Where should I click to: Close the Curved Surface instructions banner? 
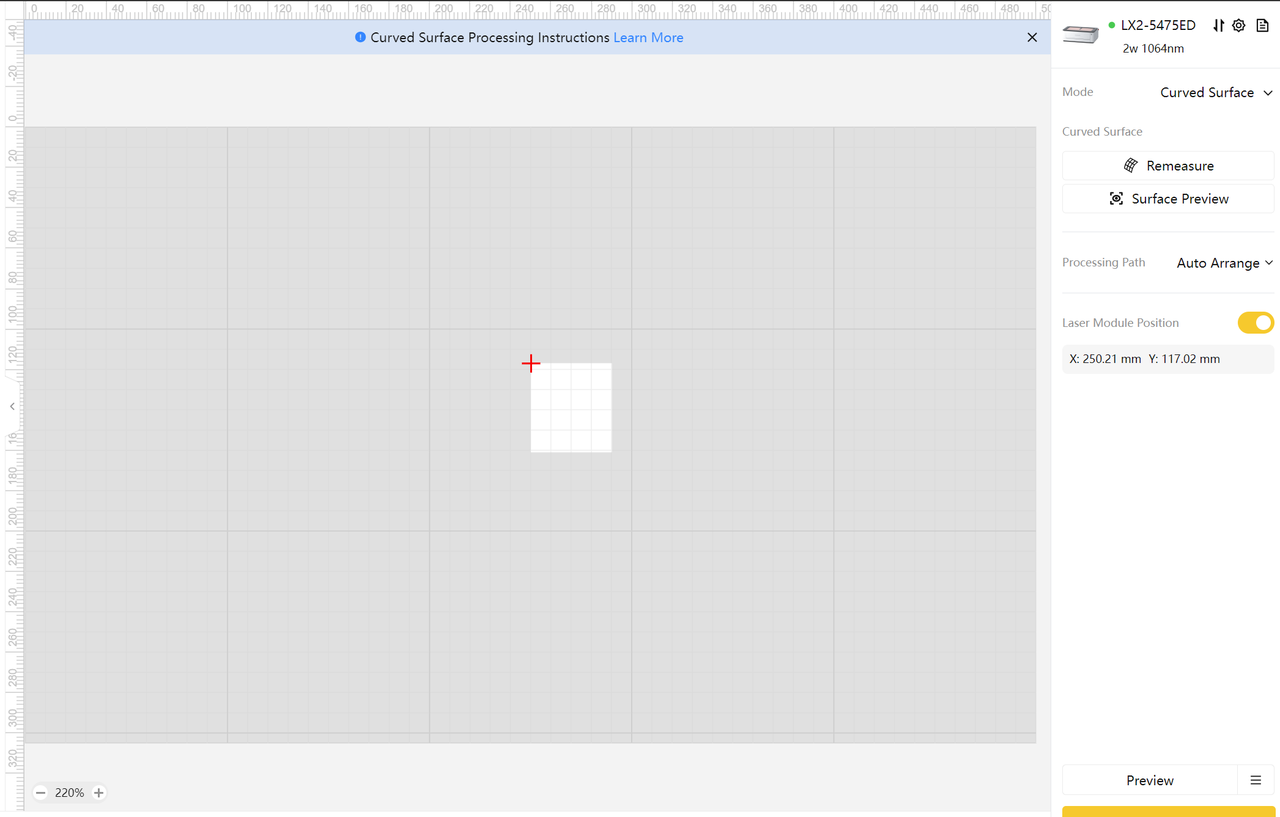coord(1032,37)
